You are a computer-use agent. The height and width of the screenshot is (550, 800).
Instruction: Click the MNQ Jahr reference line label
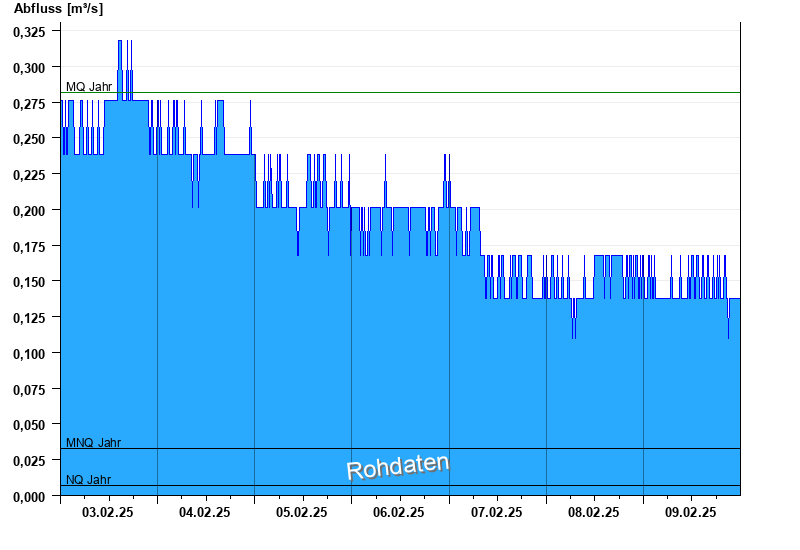point(93,442)
